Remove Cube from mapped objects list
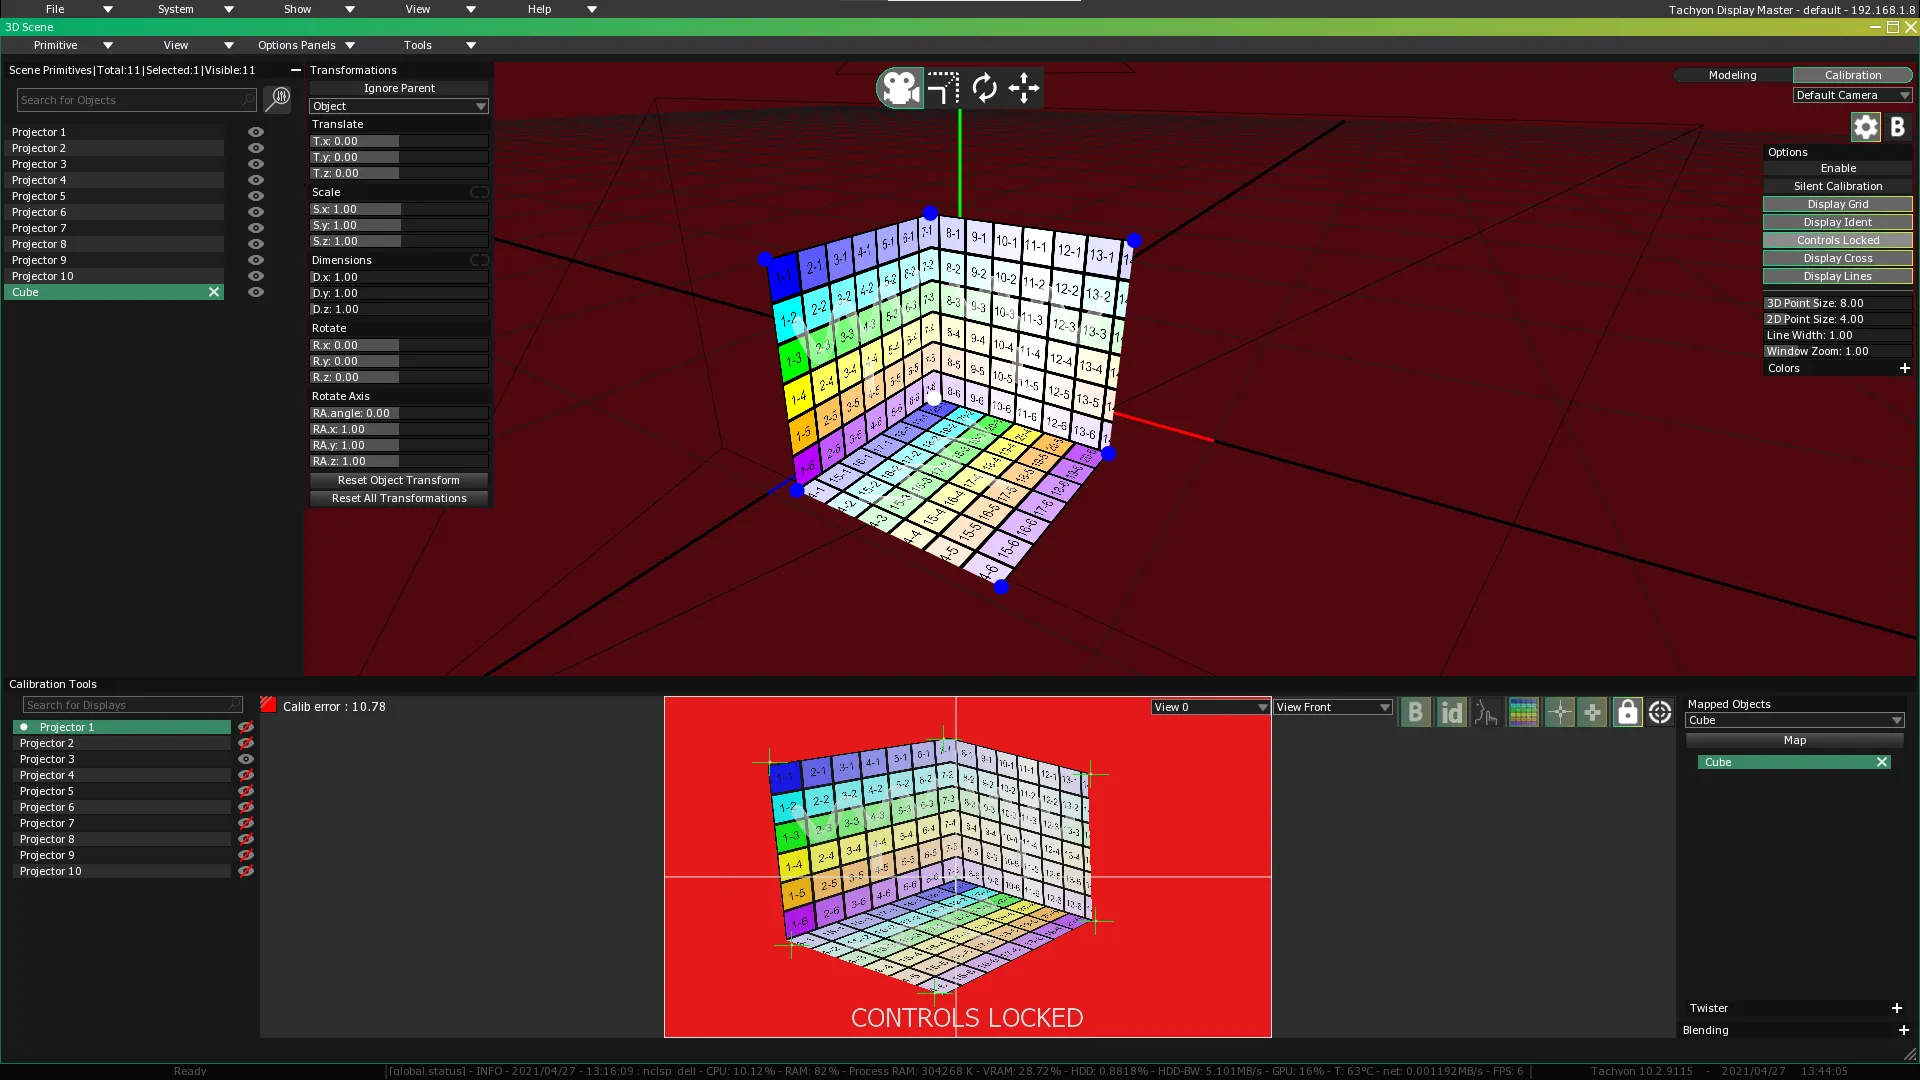 (x=1881, y=762)
